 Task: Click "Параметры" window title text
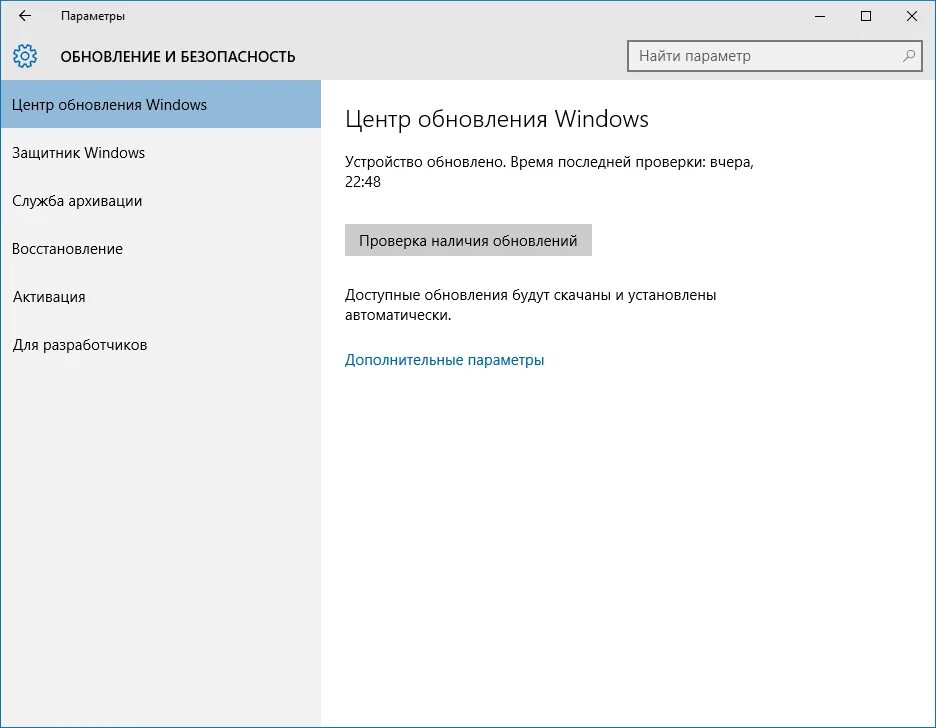[x=93, y=16]
